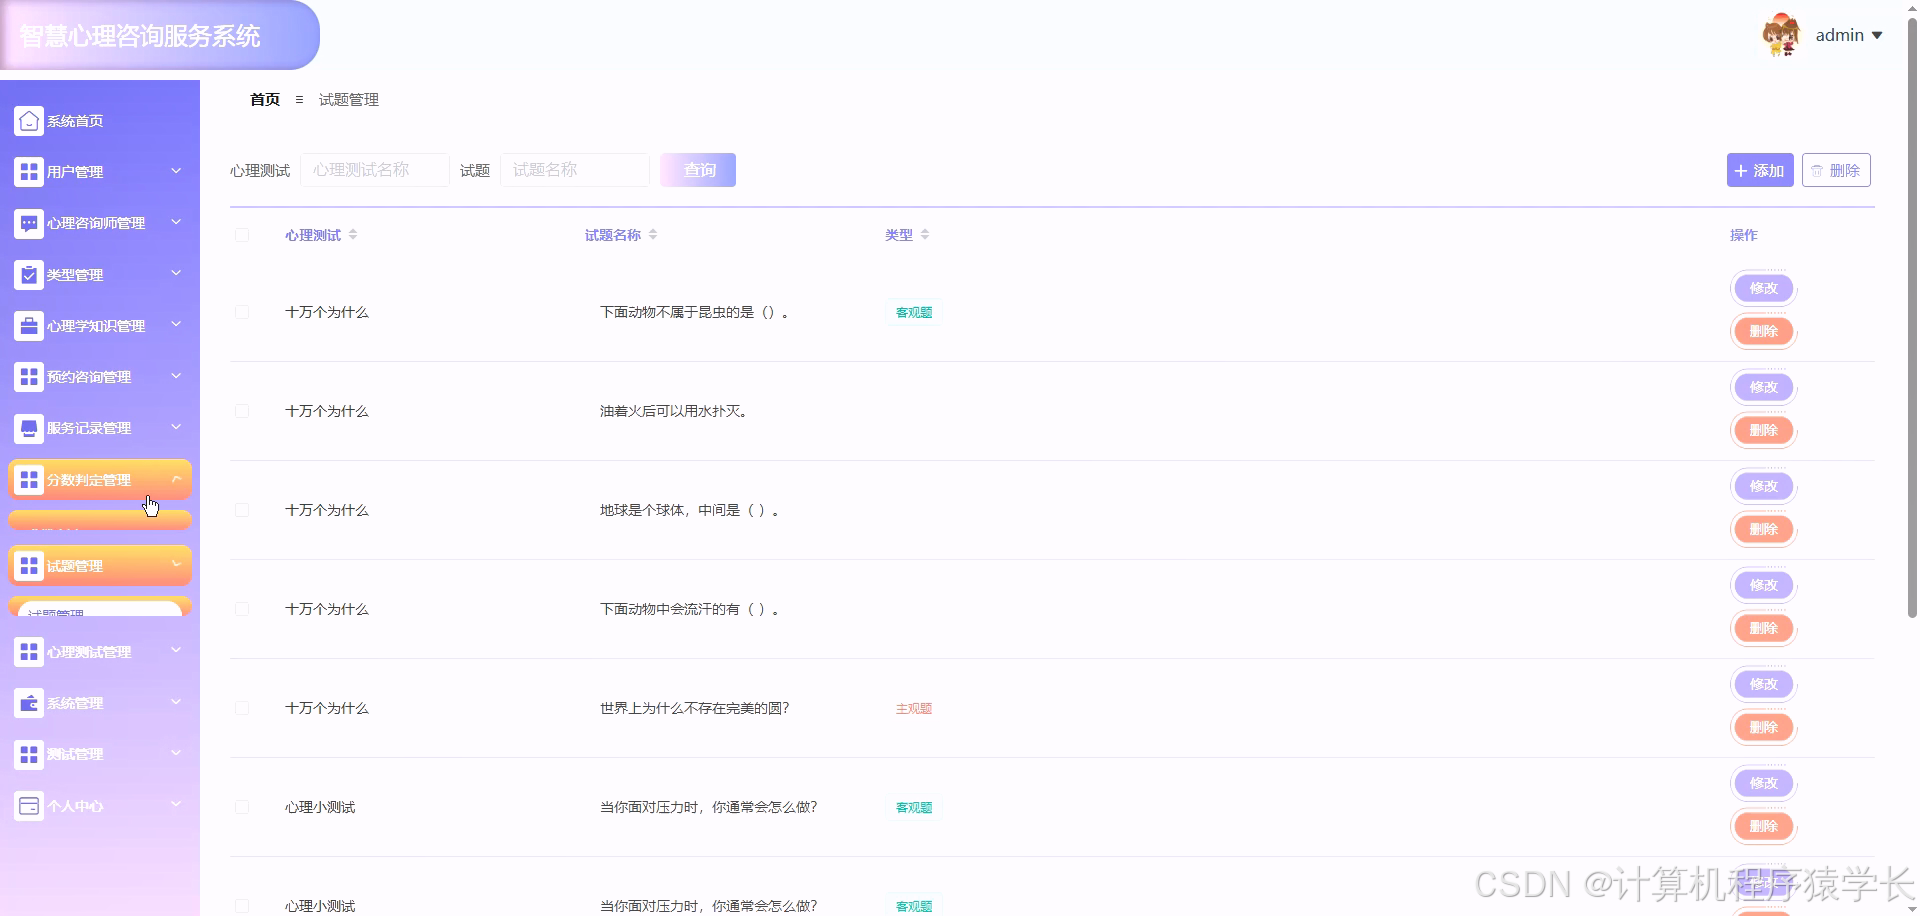Check the checkbox on the 世界上为什么不存在完美的圆 row
1920x916 pixels.
242,707
